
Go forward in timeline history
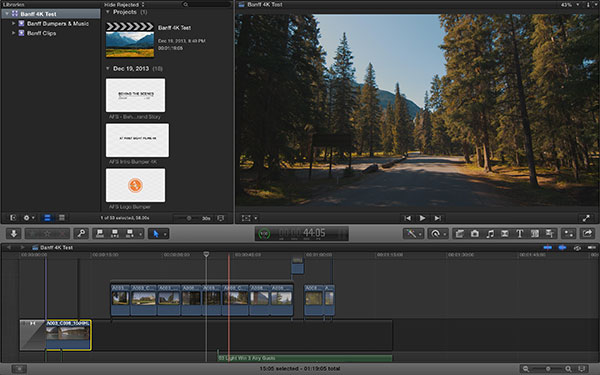coord(22,248)
